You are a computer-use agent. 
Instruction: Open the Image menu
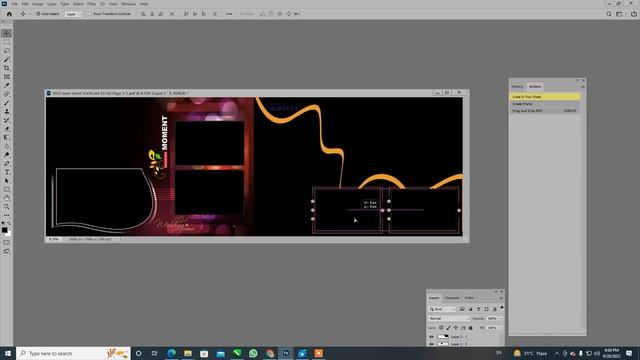[x=38, y=4]
